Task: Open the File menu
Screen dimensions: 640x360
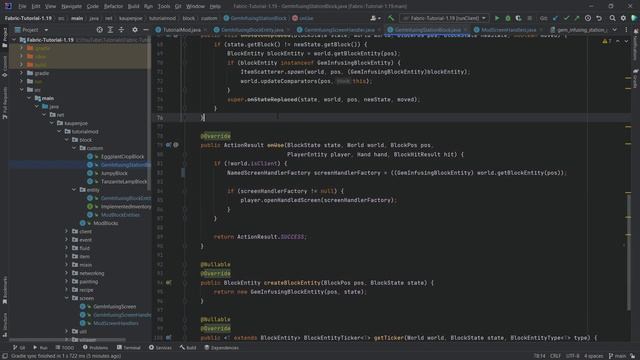Action: click(22, 6)
